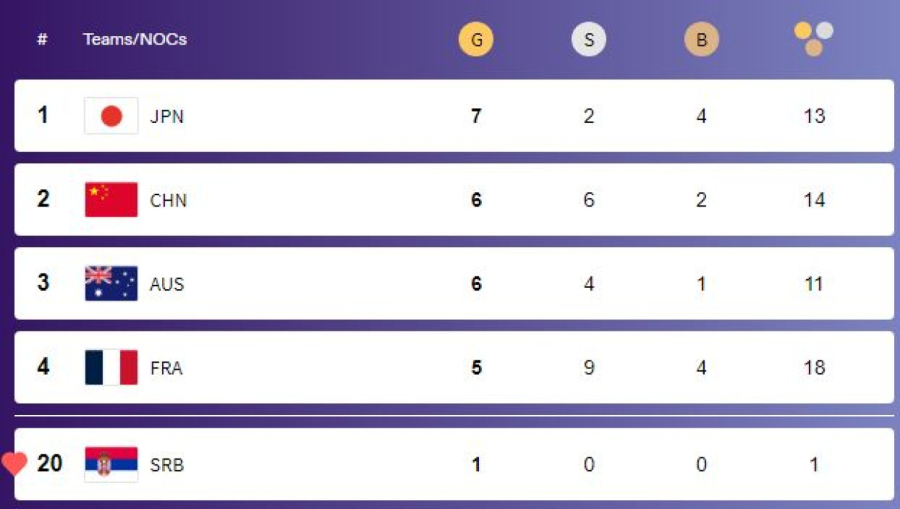Click the silver medal S column icon
This screenshot has width=900, height=509.
click(589, 40)
